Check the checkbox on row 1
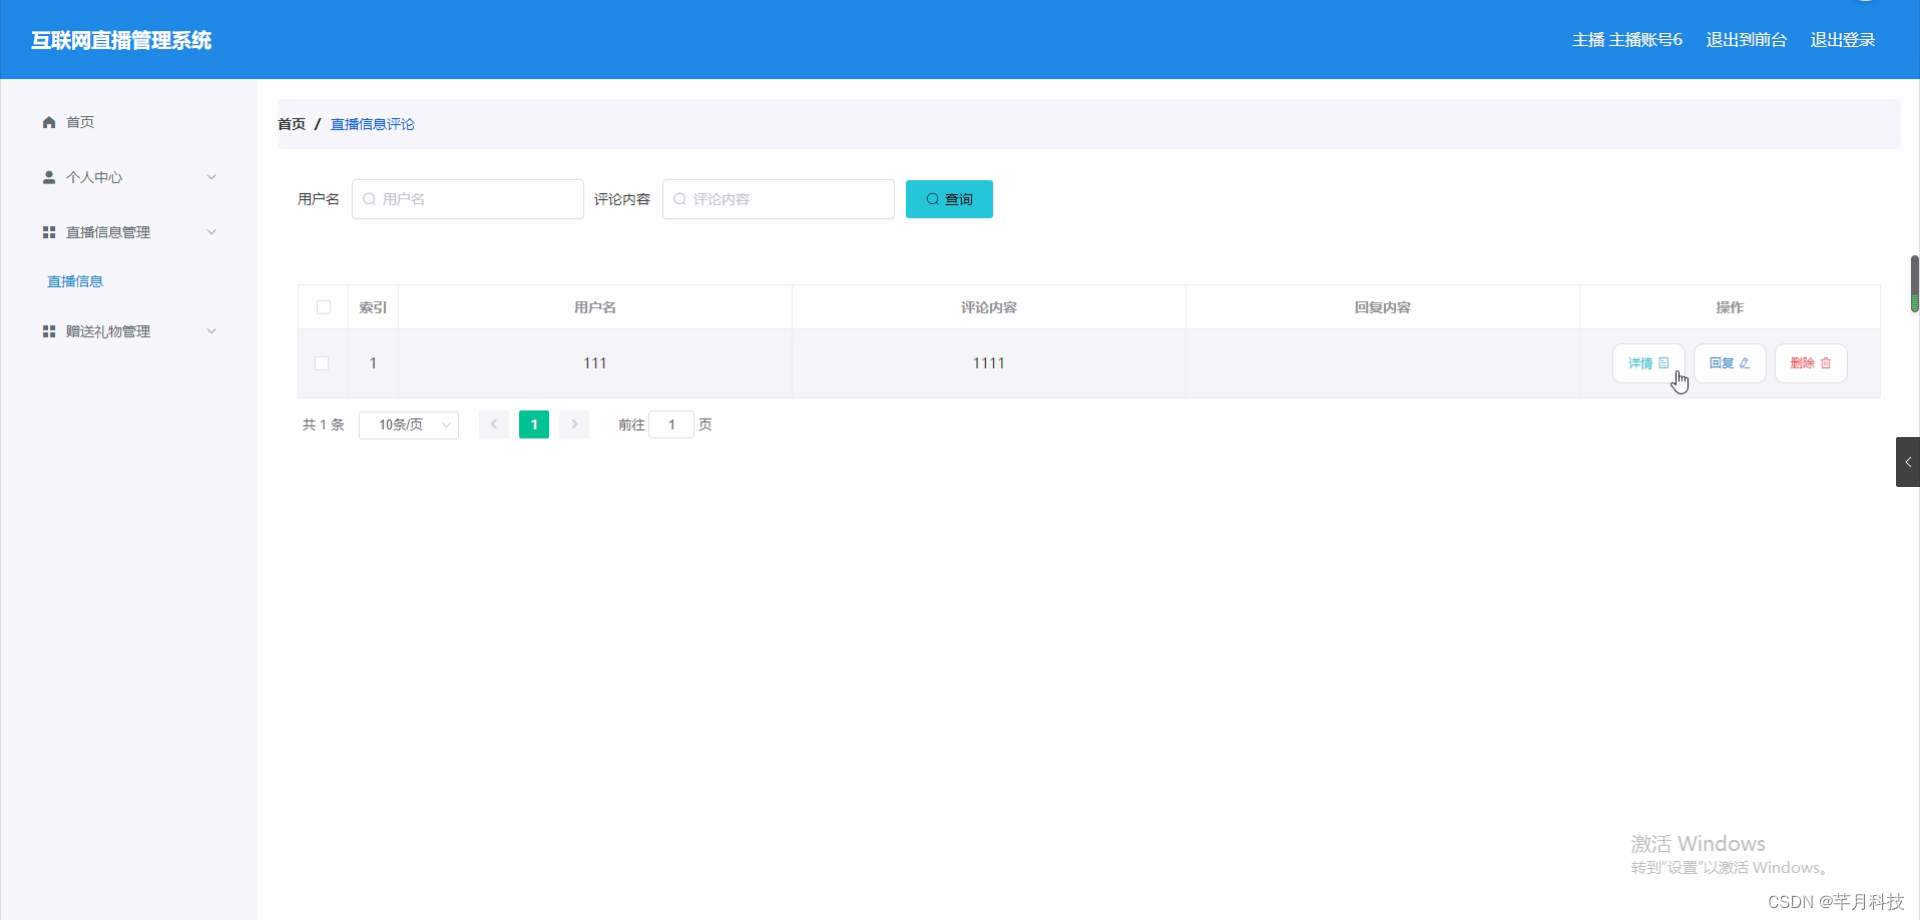1920x920 pixels. 322,363
